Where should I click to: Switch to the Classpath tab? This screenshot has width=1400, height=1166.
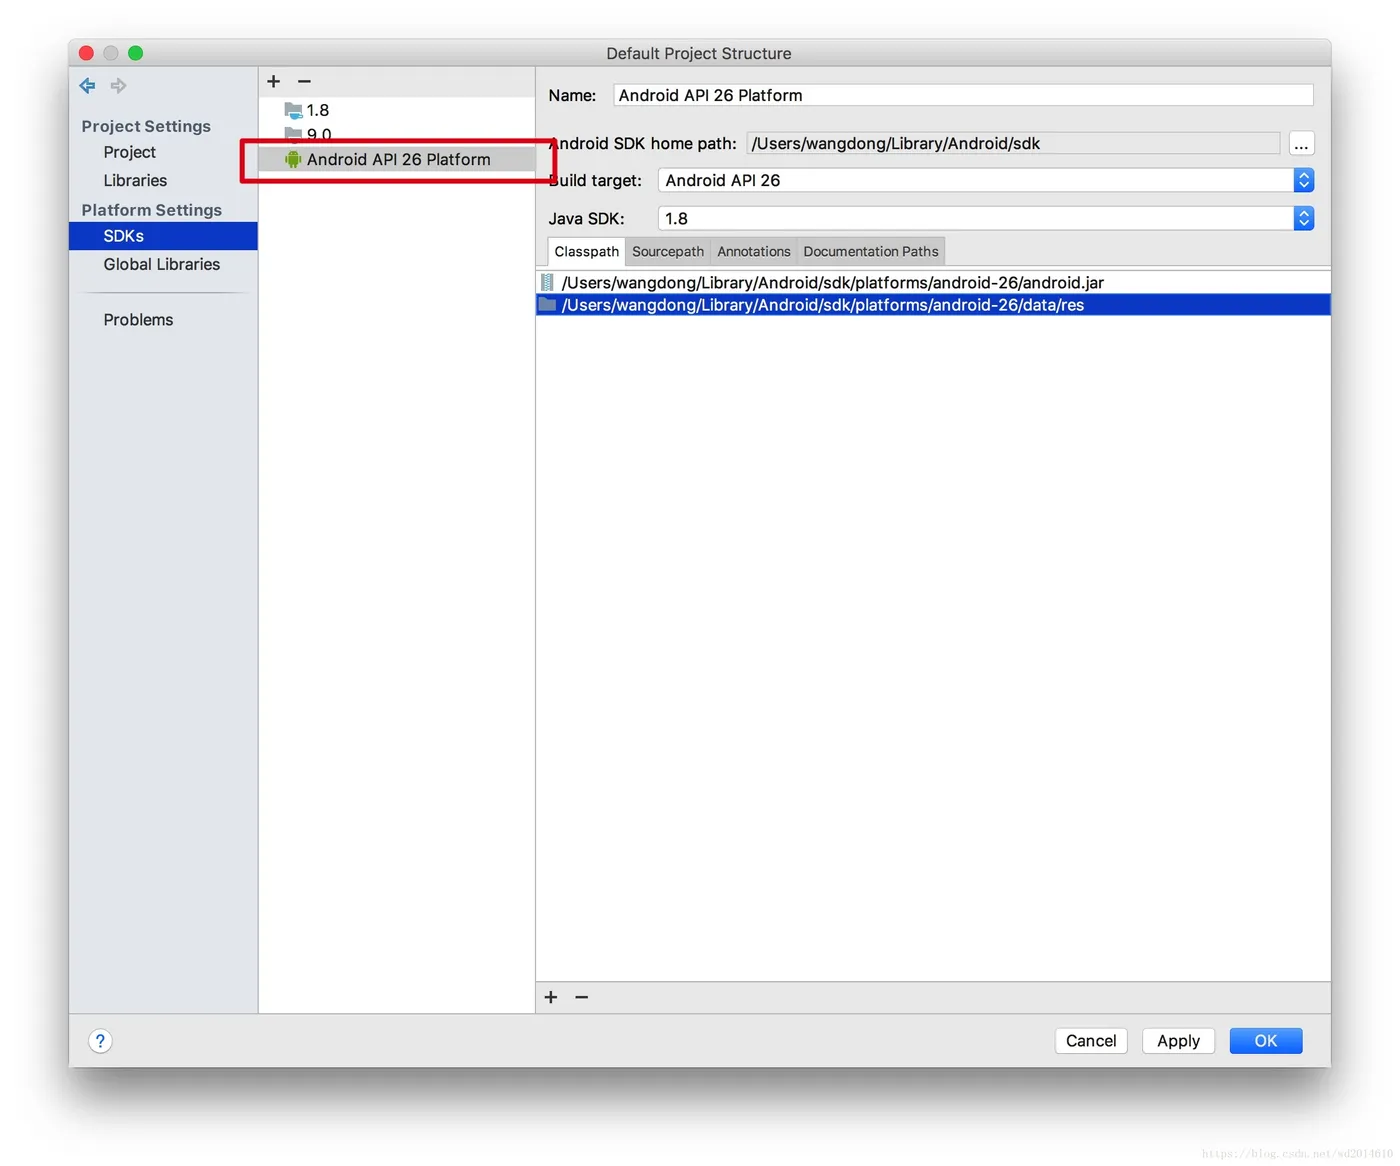(x=587, y=251)
